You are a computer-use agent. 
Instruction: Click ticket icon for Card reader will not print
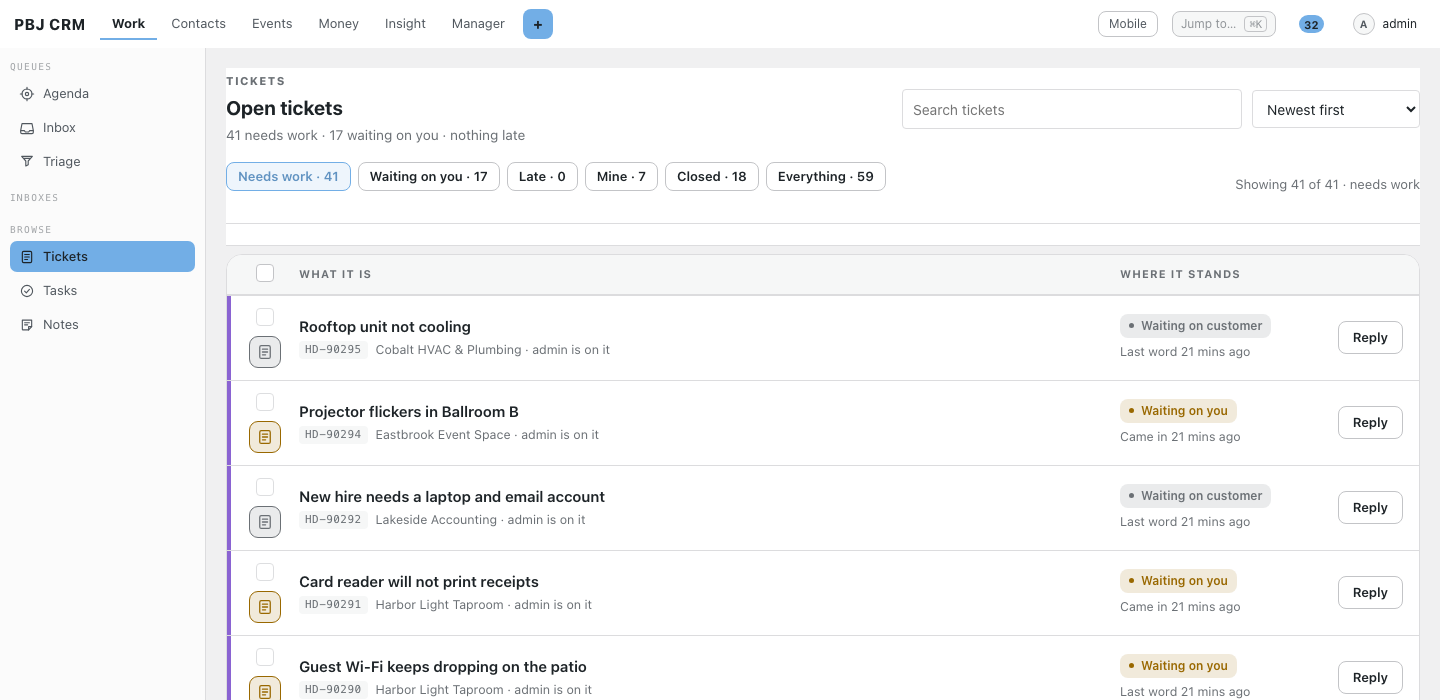tap(265, 607)
